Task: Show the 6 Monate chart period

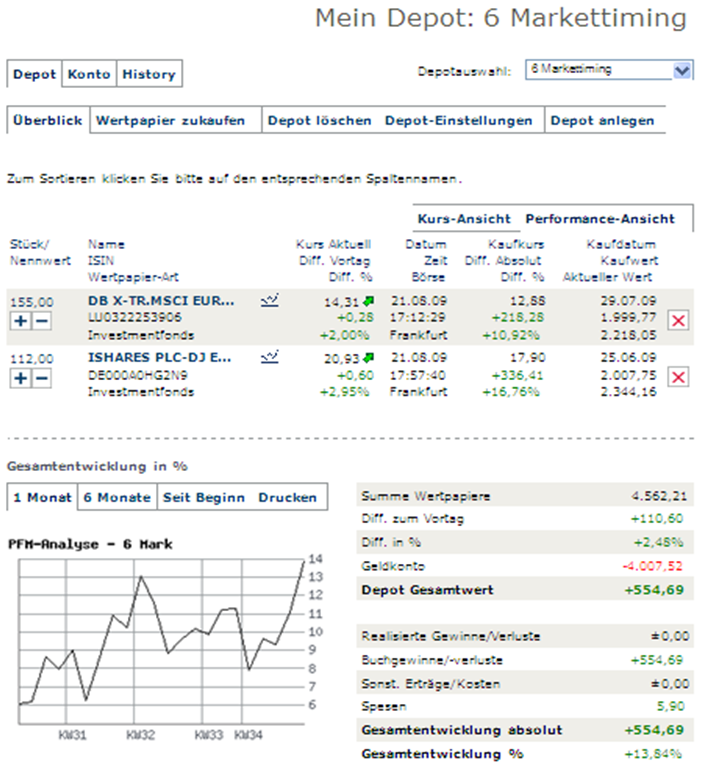Action: 116,497
